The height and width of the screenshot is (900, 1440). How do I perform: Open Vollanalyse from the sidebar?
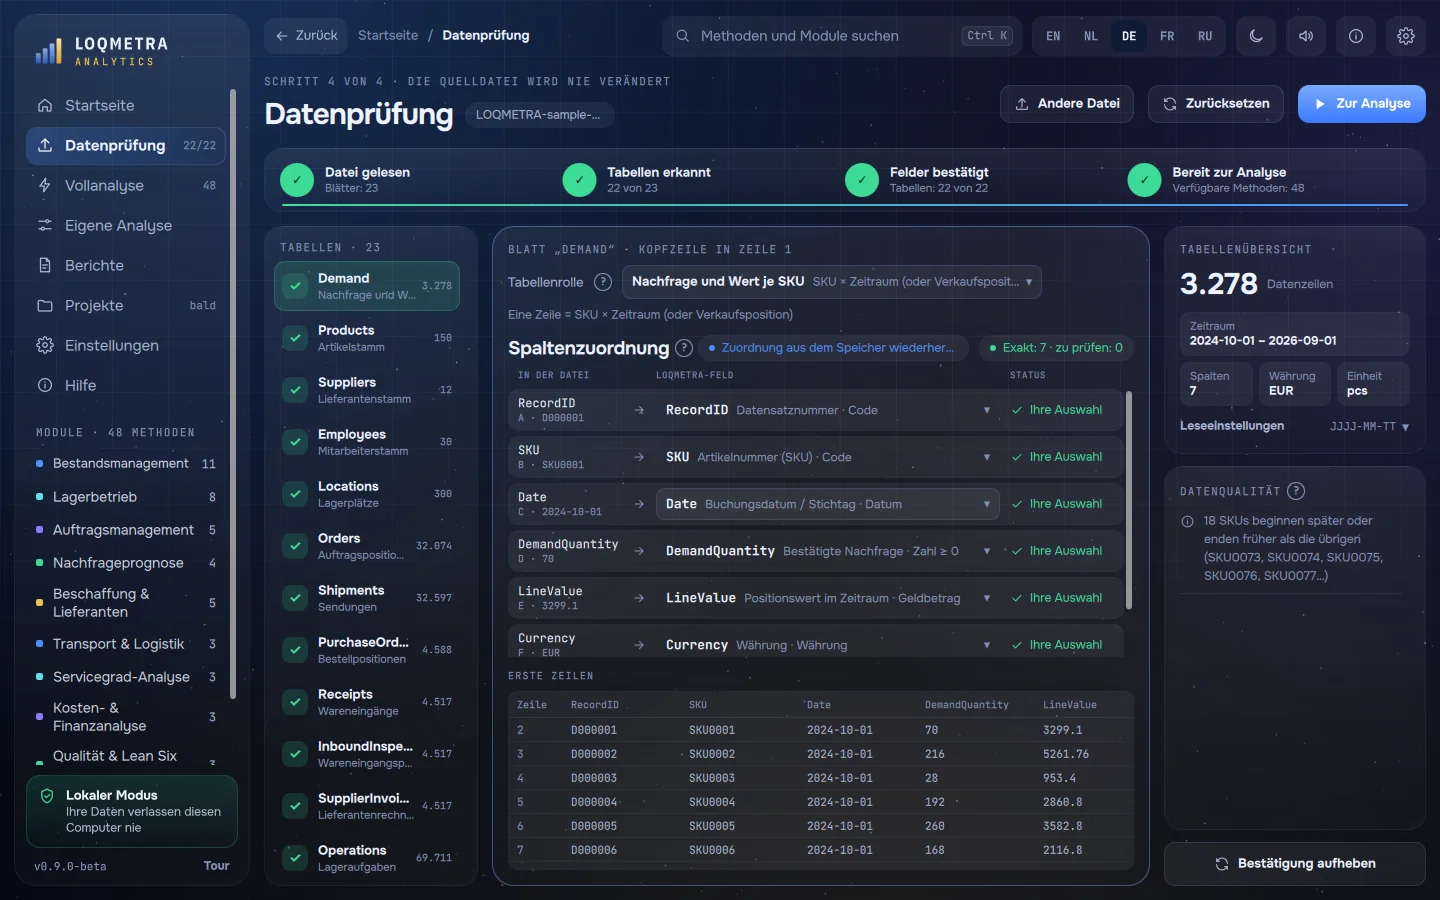point(126,185)
